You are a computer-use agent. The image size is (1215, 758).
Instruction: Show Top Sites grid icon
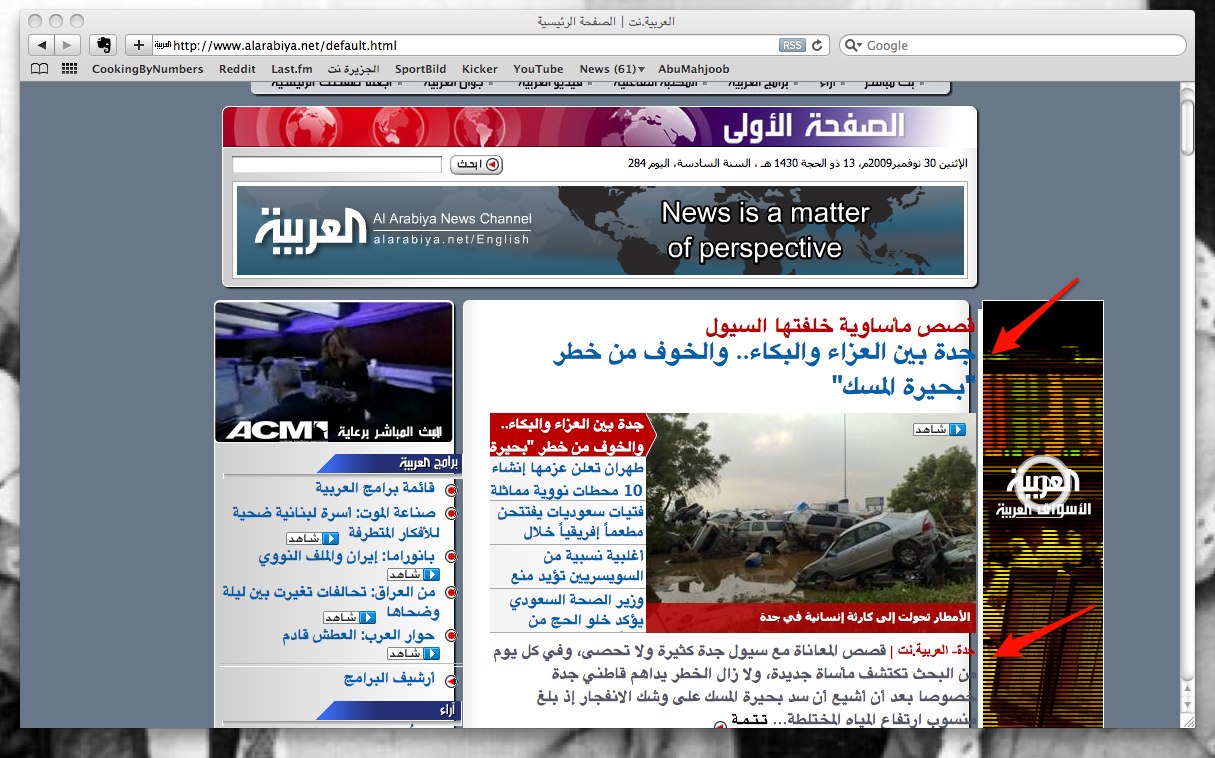(x=69, y=69)
